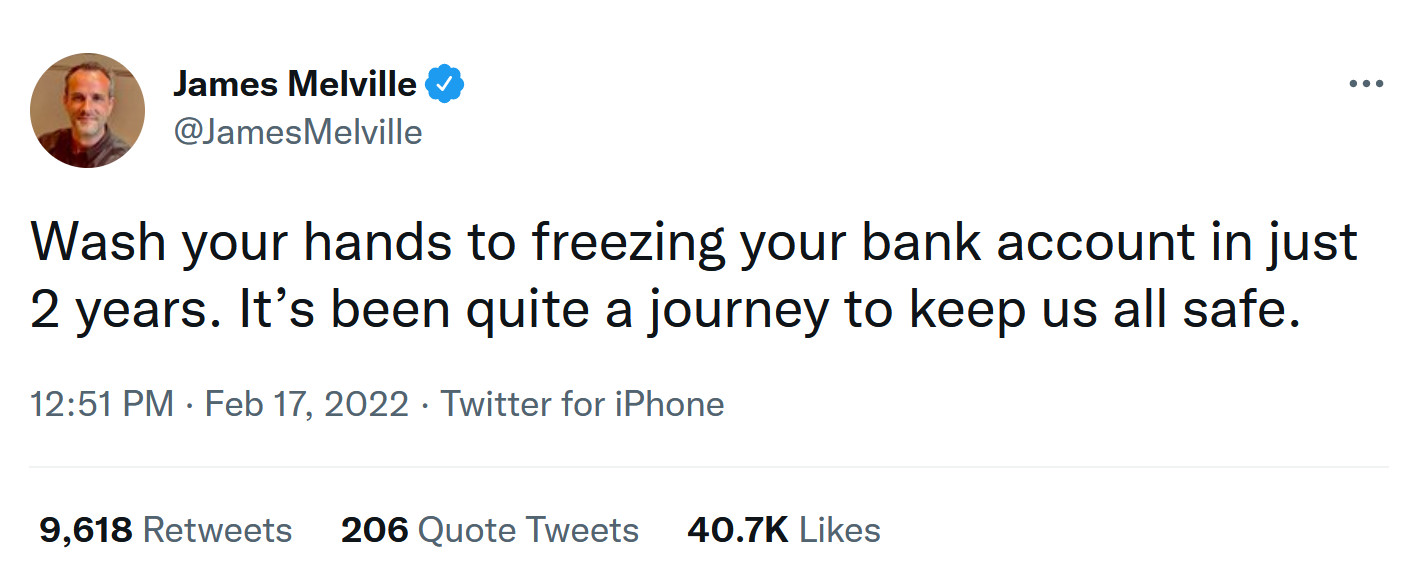Click the blue verified checkmark badge

(x=445, y=85)
